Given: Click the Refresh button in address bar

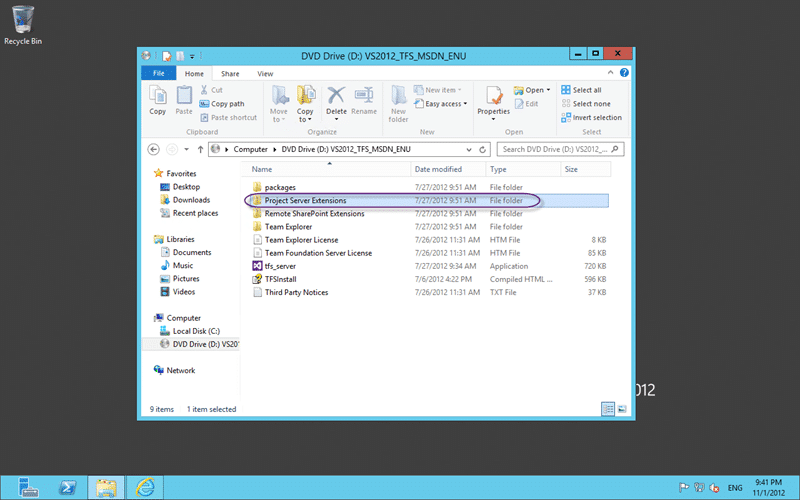Looking at the screenshot, I should tap(482, 149).
